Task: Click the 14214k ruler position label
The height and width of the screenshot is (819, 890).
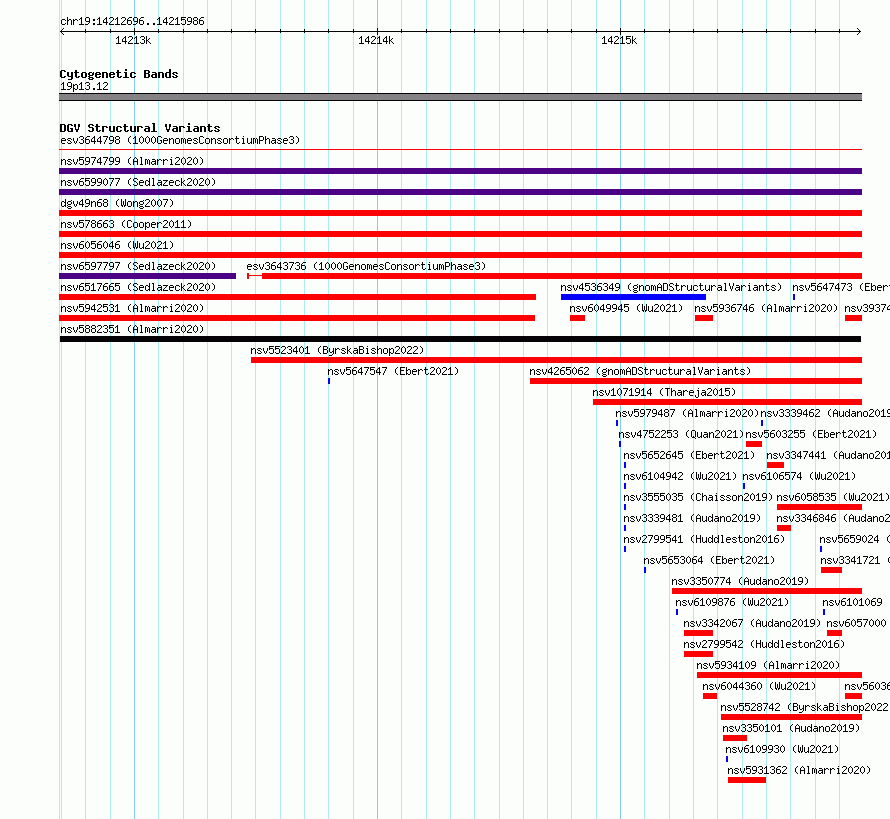Action: pyautogui.click(x=376, y=40)
